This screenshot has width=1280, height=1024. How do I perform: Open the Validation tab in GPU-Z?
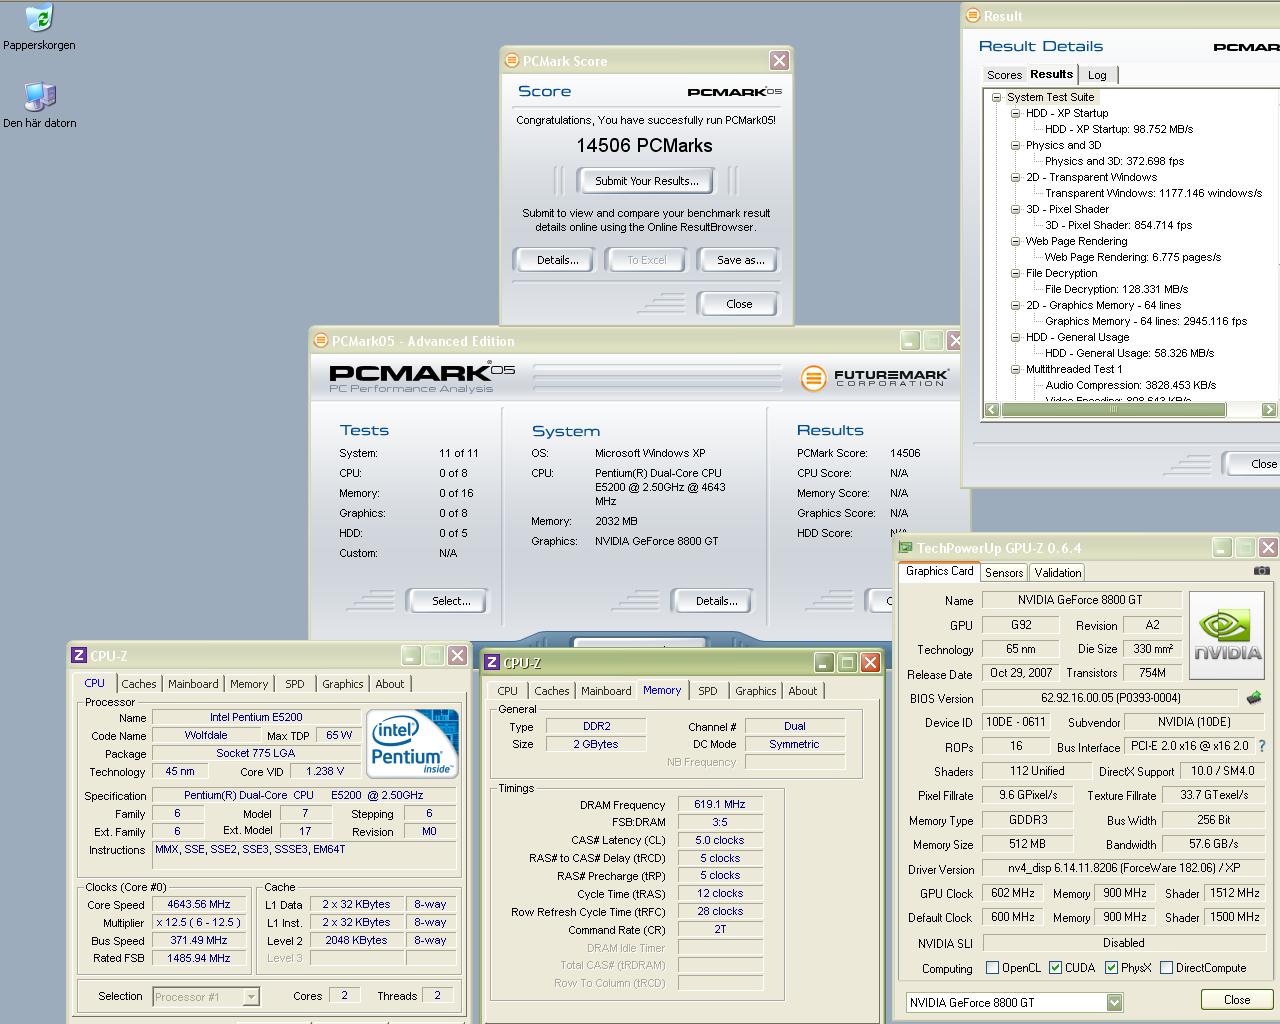[1057, 573]
